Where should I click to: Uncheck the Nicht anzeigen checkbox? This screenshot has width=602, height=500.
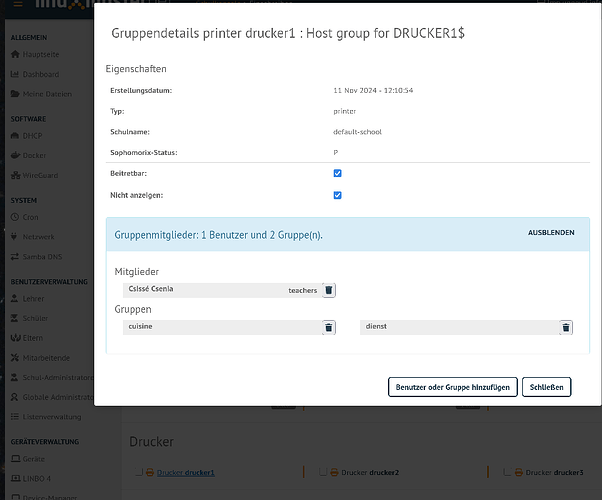point(337,195)
